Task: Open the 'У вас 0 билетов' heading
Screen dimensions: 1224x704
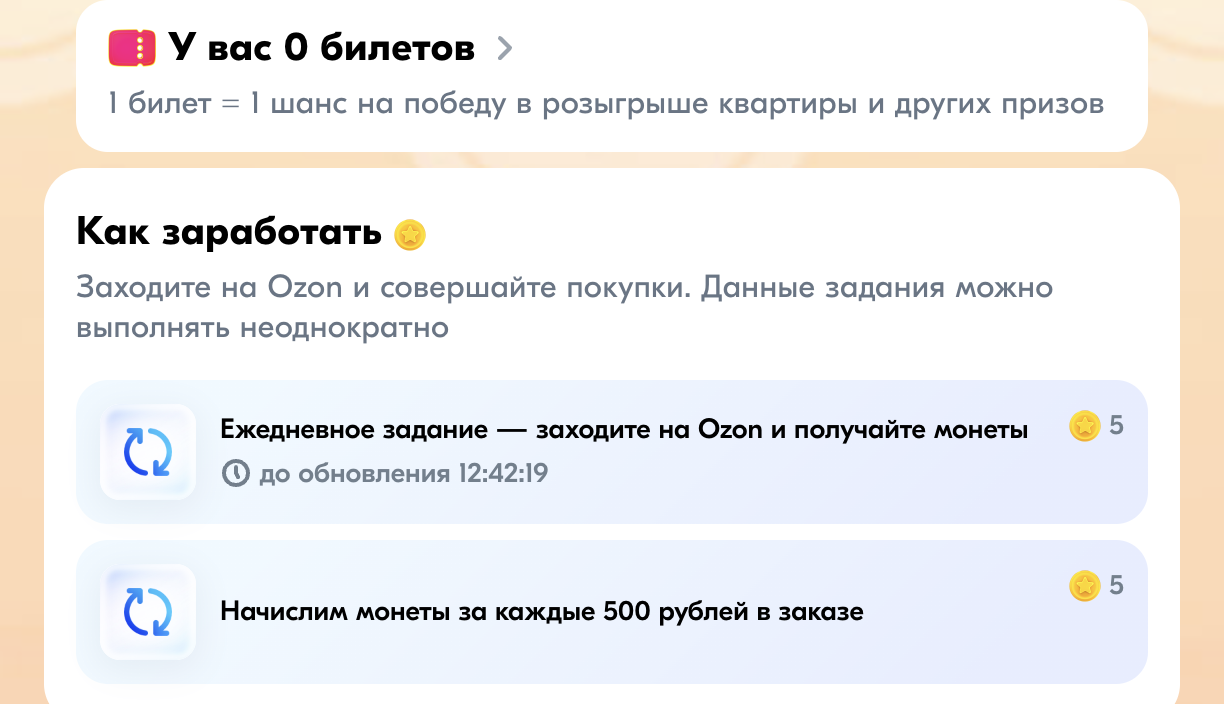Action: coord(321,47)
